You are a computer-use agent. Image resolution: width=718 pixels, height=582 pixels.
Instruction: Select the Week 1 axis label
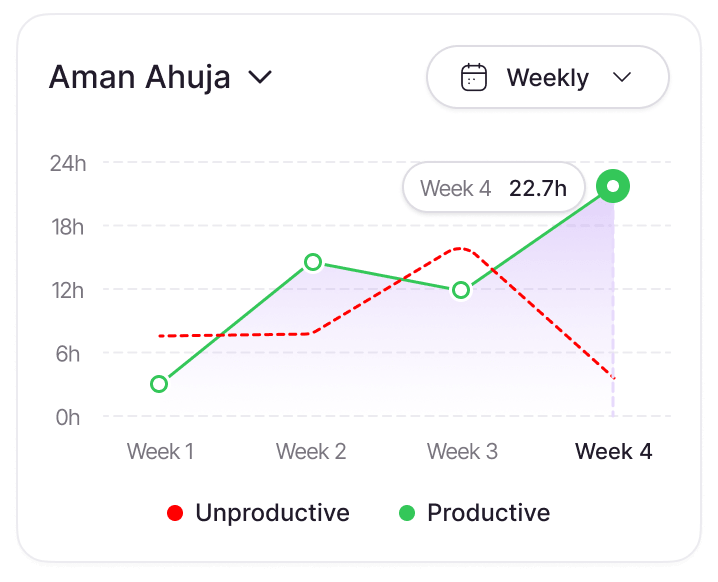(160, 451)
